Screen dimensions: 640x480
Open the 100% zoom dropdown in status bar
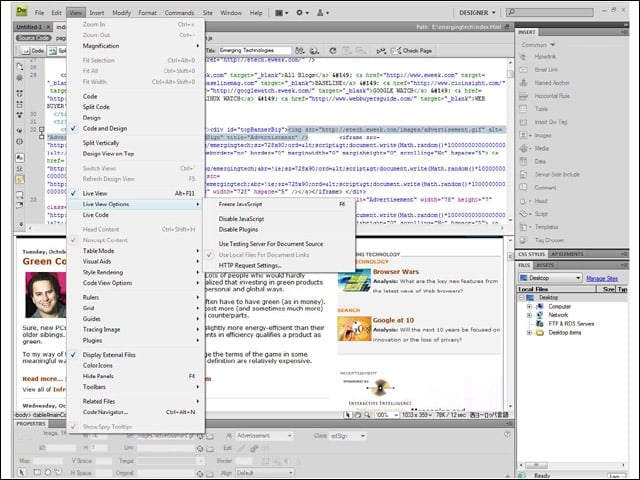pos(386,415)
